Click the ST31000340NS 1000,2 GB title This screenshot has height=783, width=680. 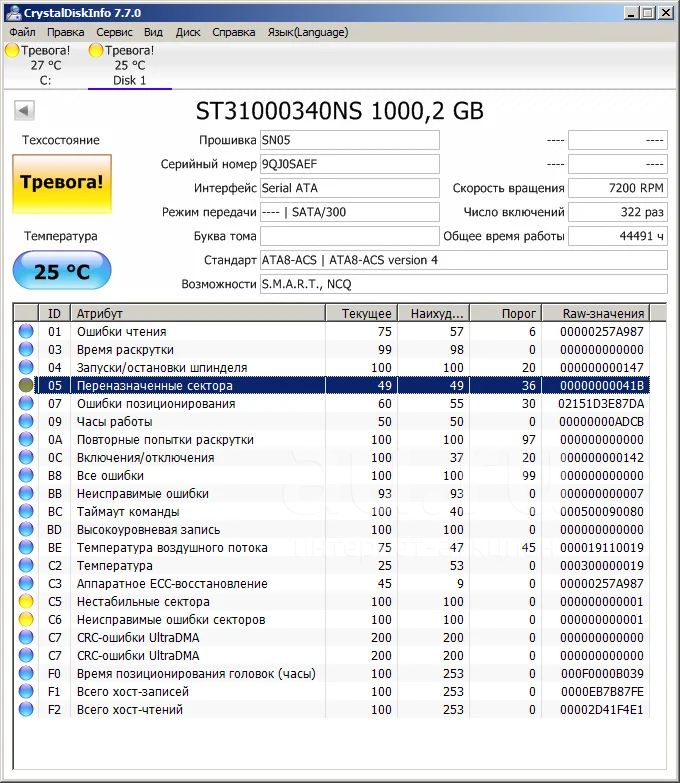(x=340, y=111)
